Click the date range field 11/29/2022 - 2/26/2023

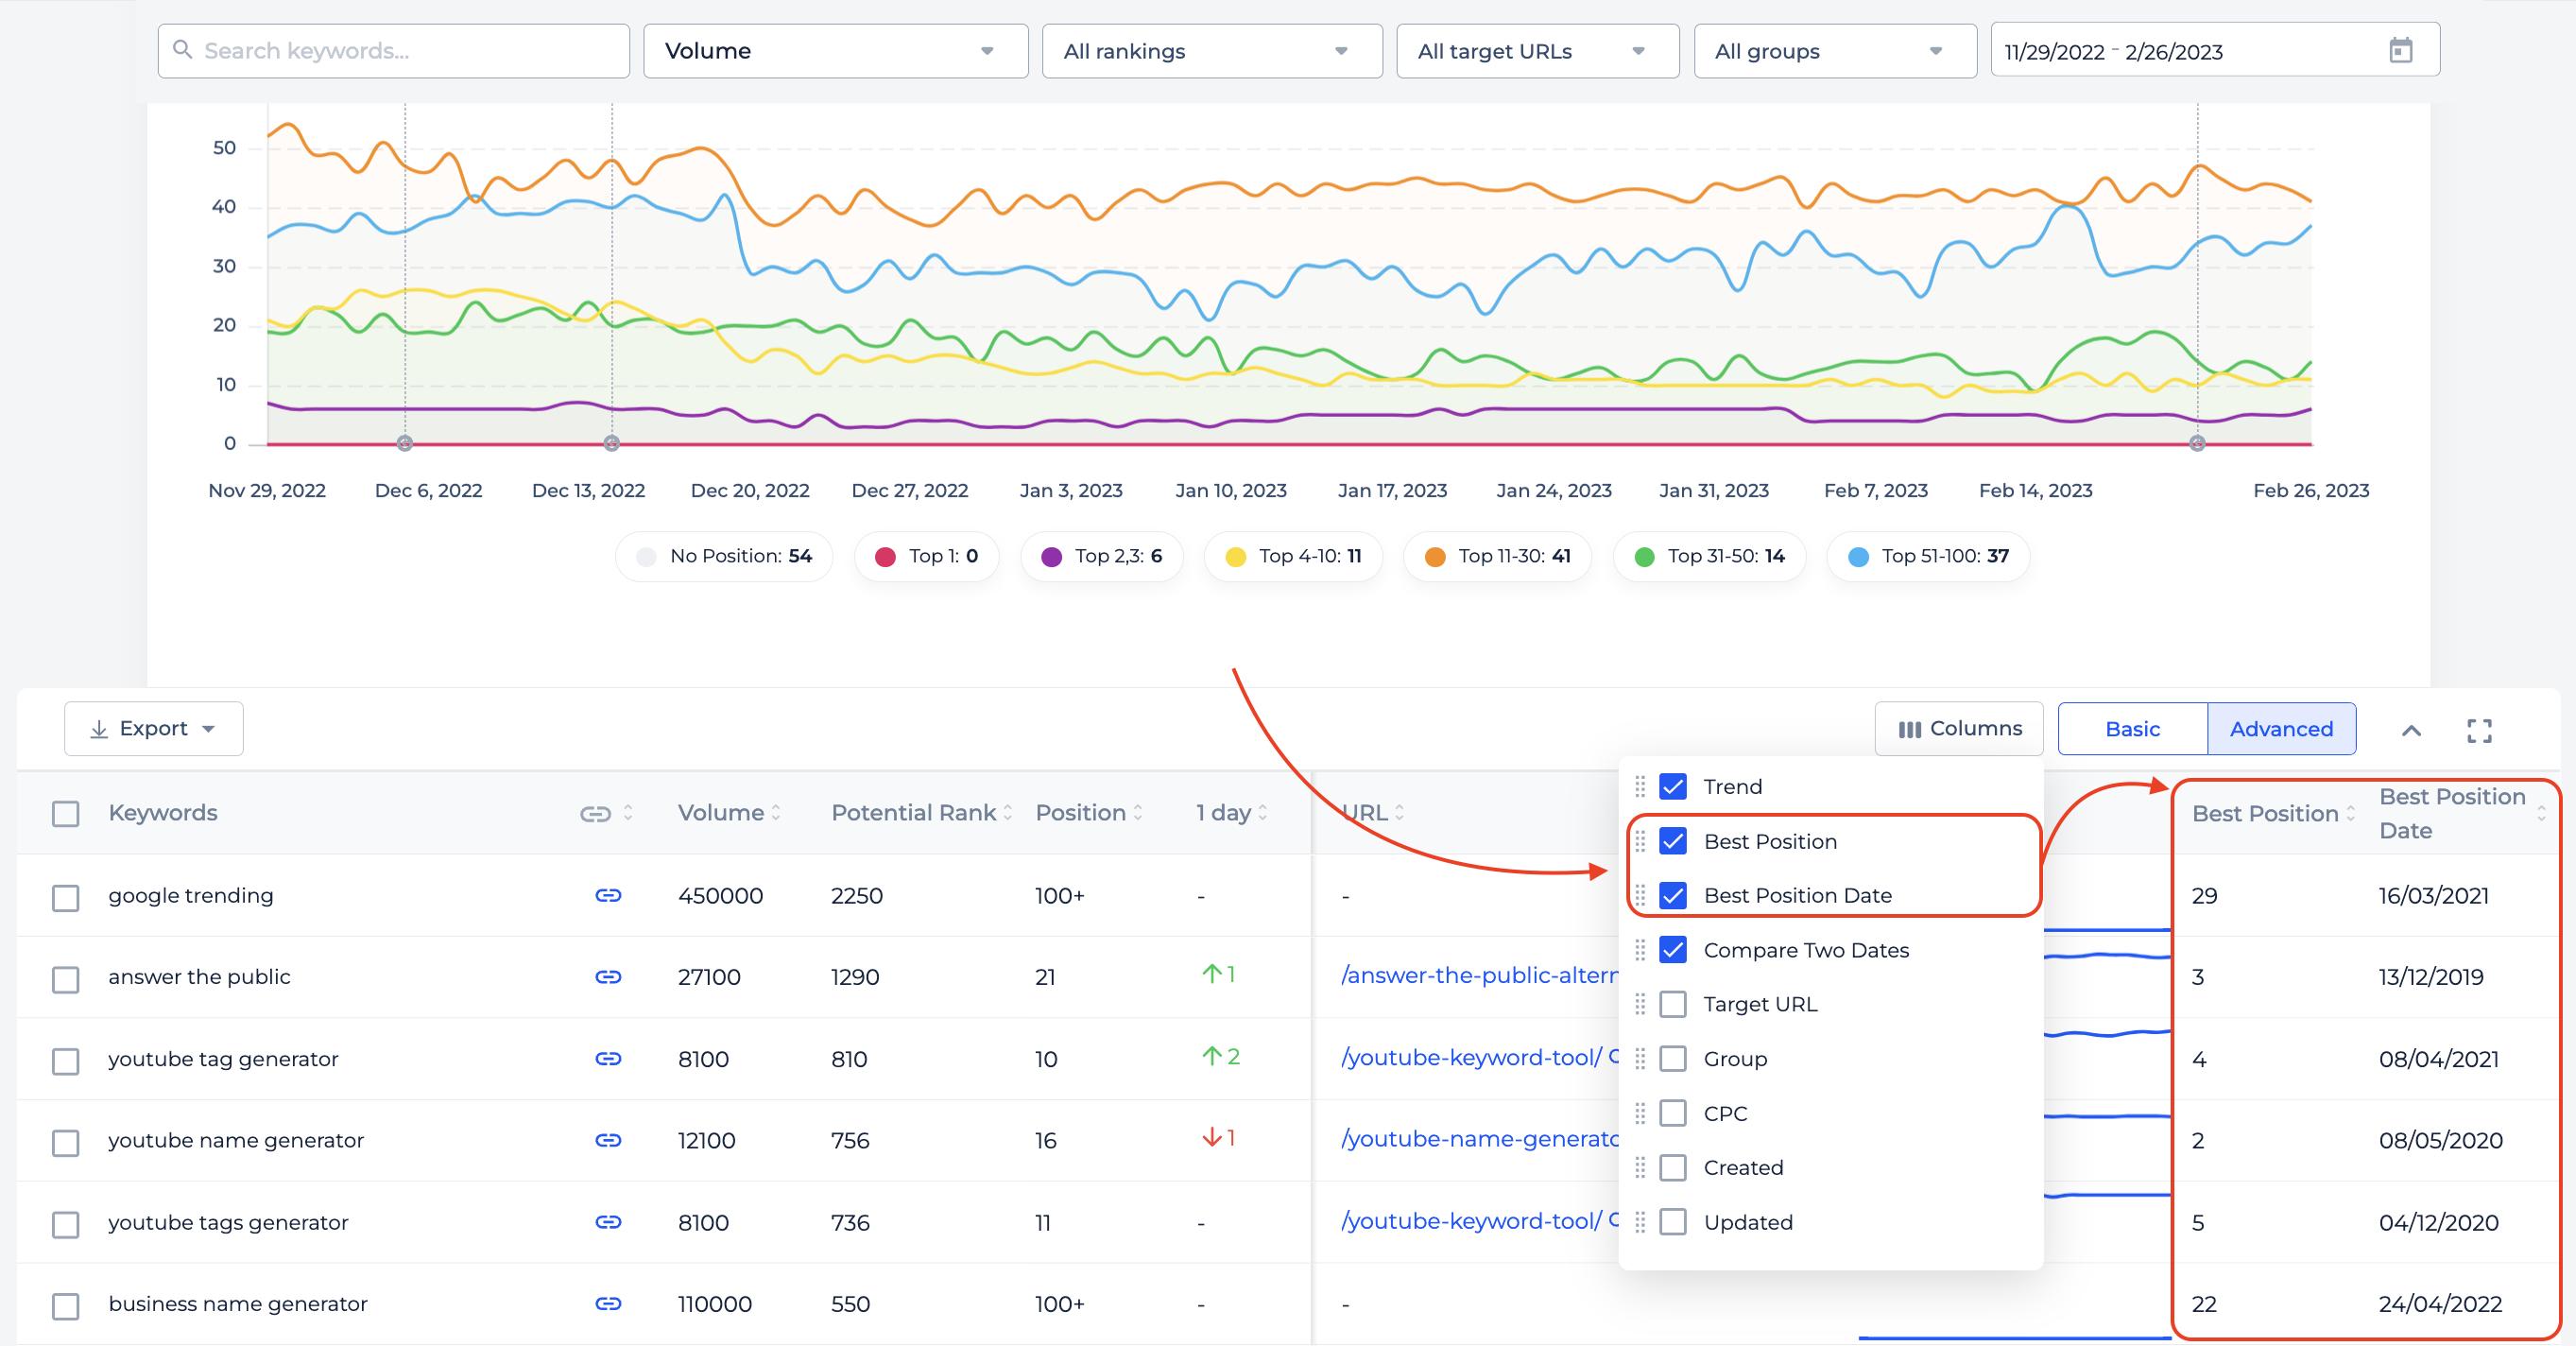click(x=2215, y=50)
